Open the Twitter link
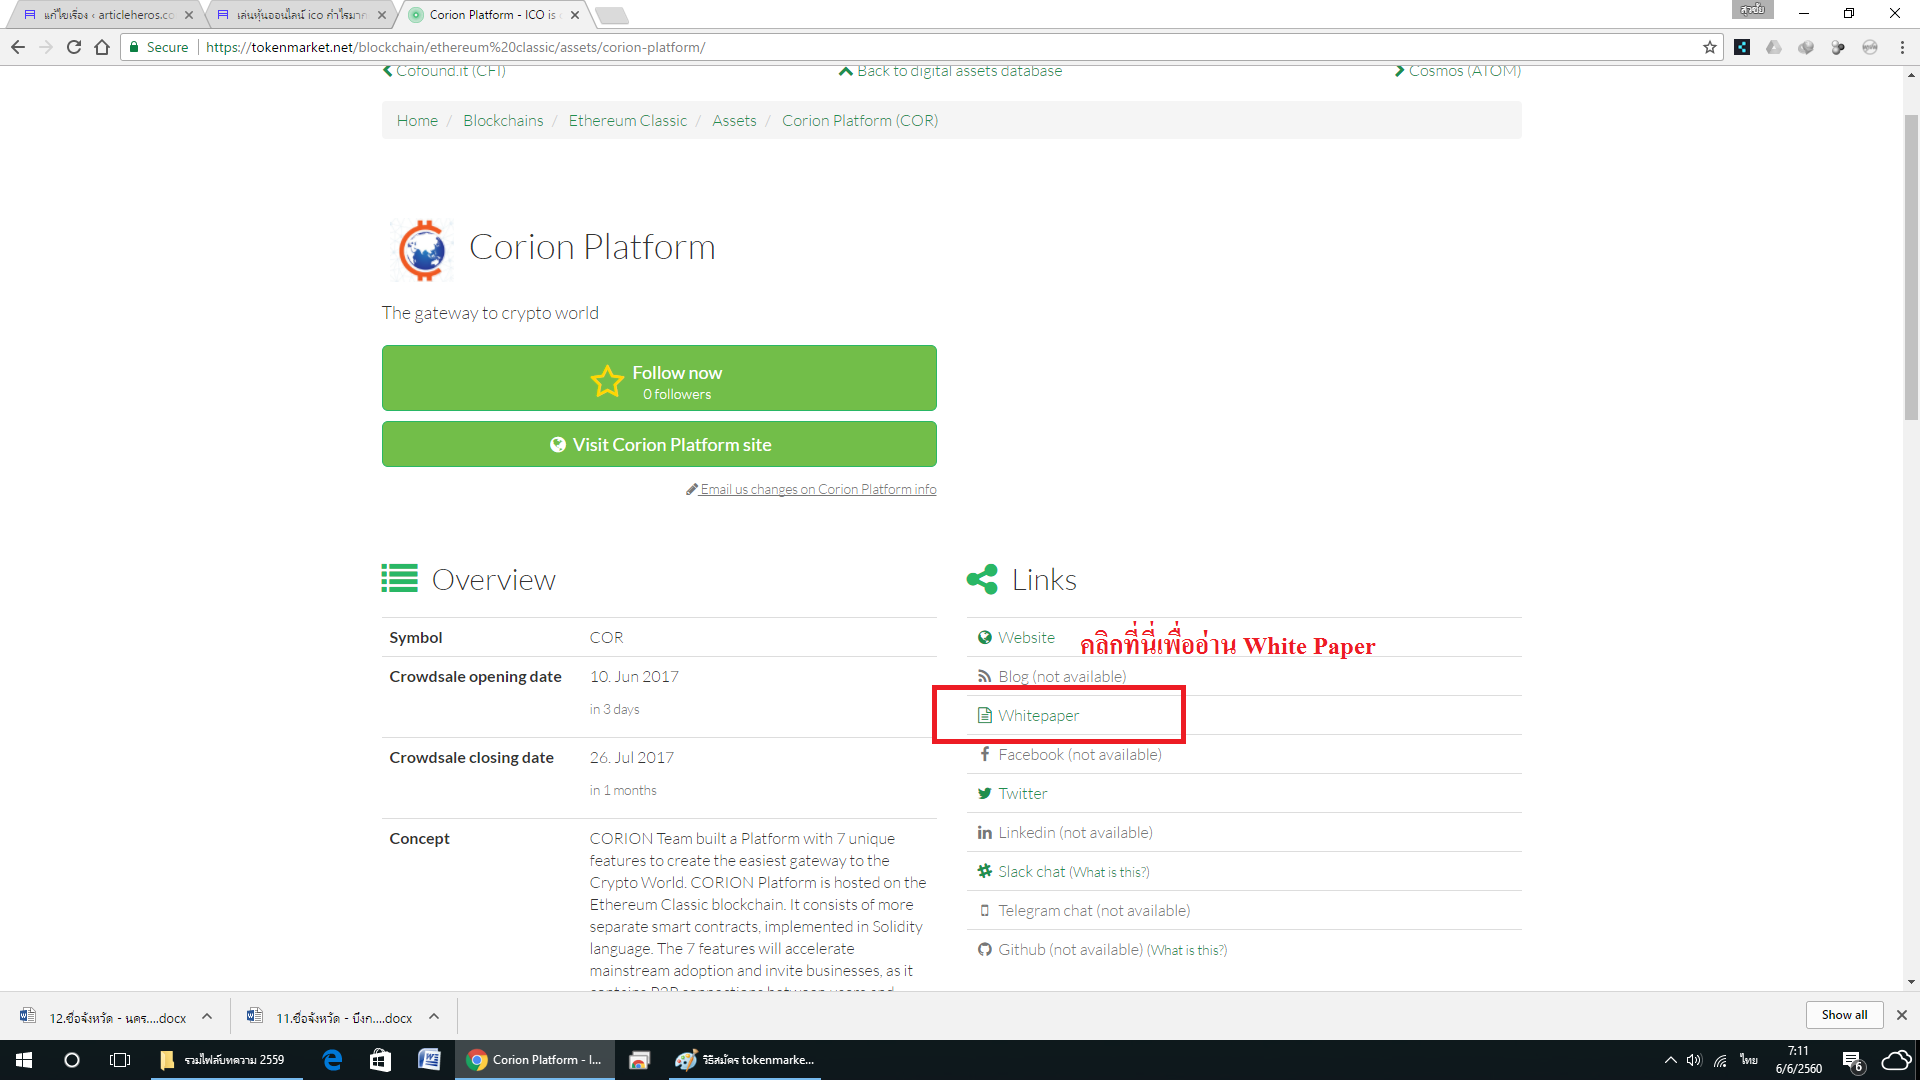This screenshot has height=1080, width=1920. pyautogui.click(x=1022, y=793)
